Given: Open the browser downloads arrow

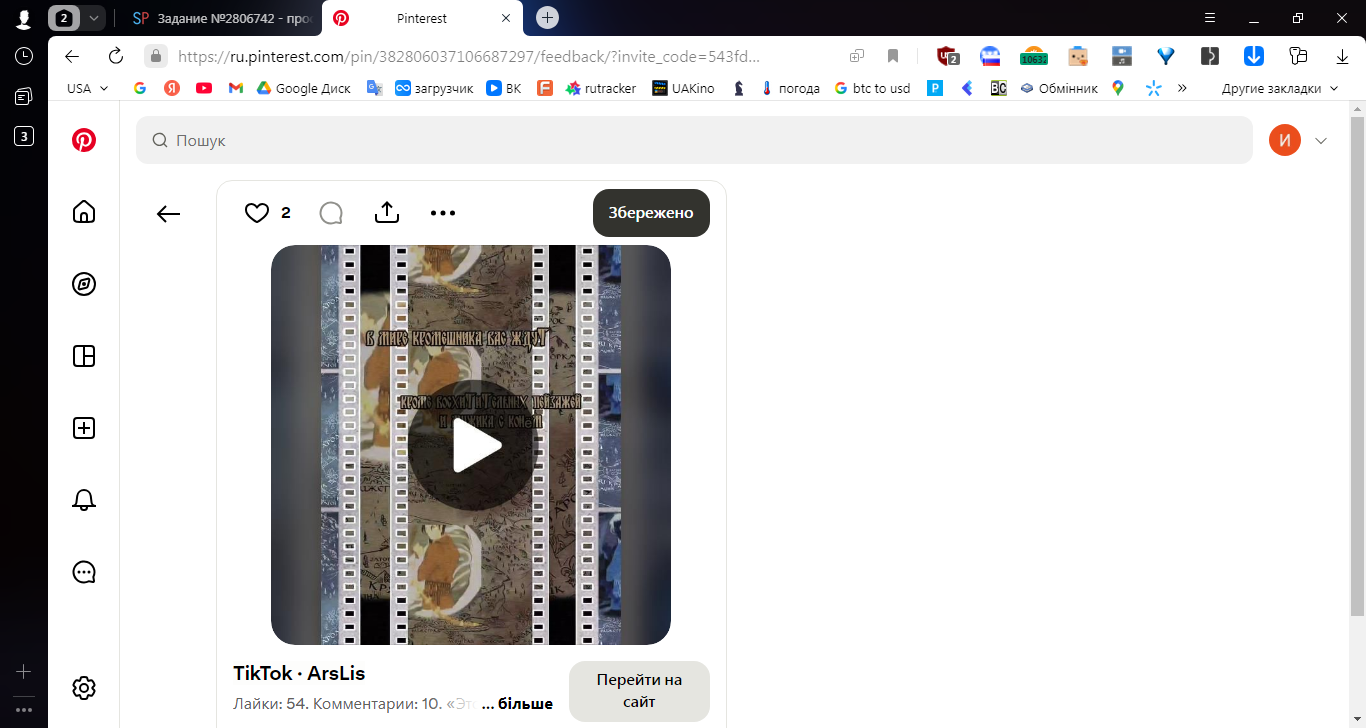Looking at the screenshot, I should click(1342, 56).
